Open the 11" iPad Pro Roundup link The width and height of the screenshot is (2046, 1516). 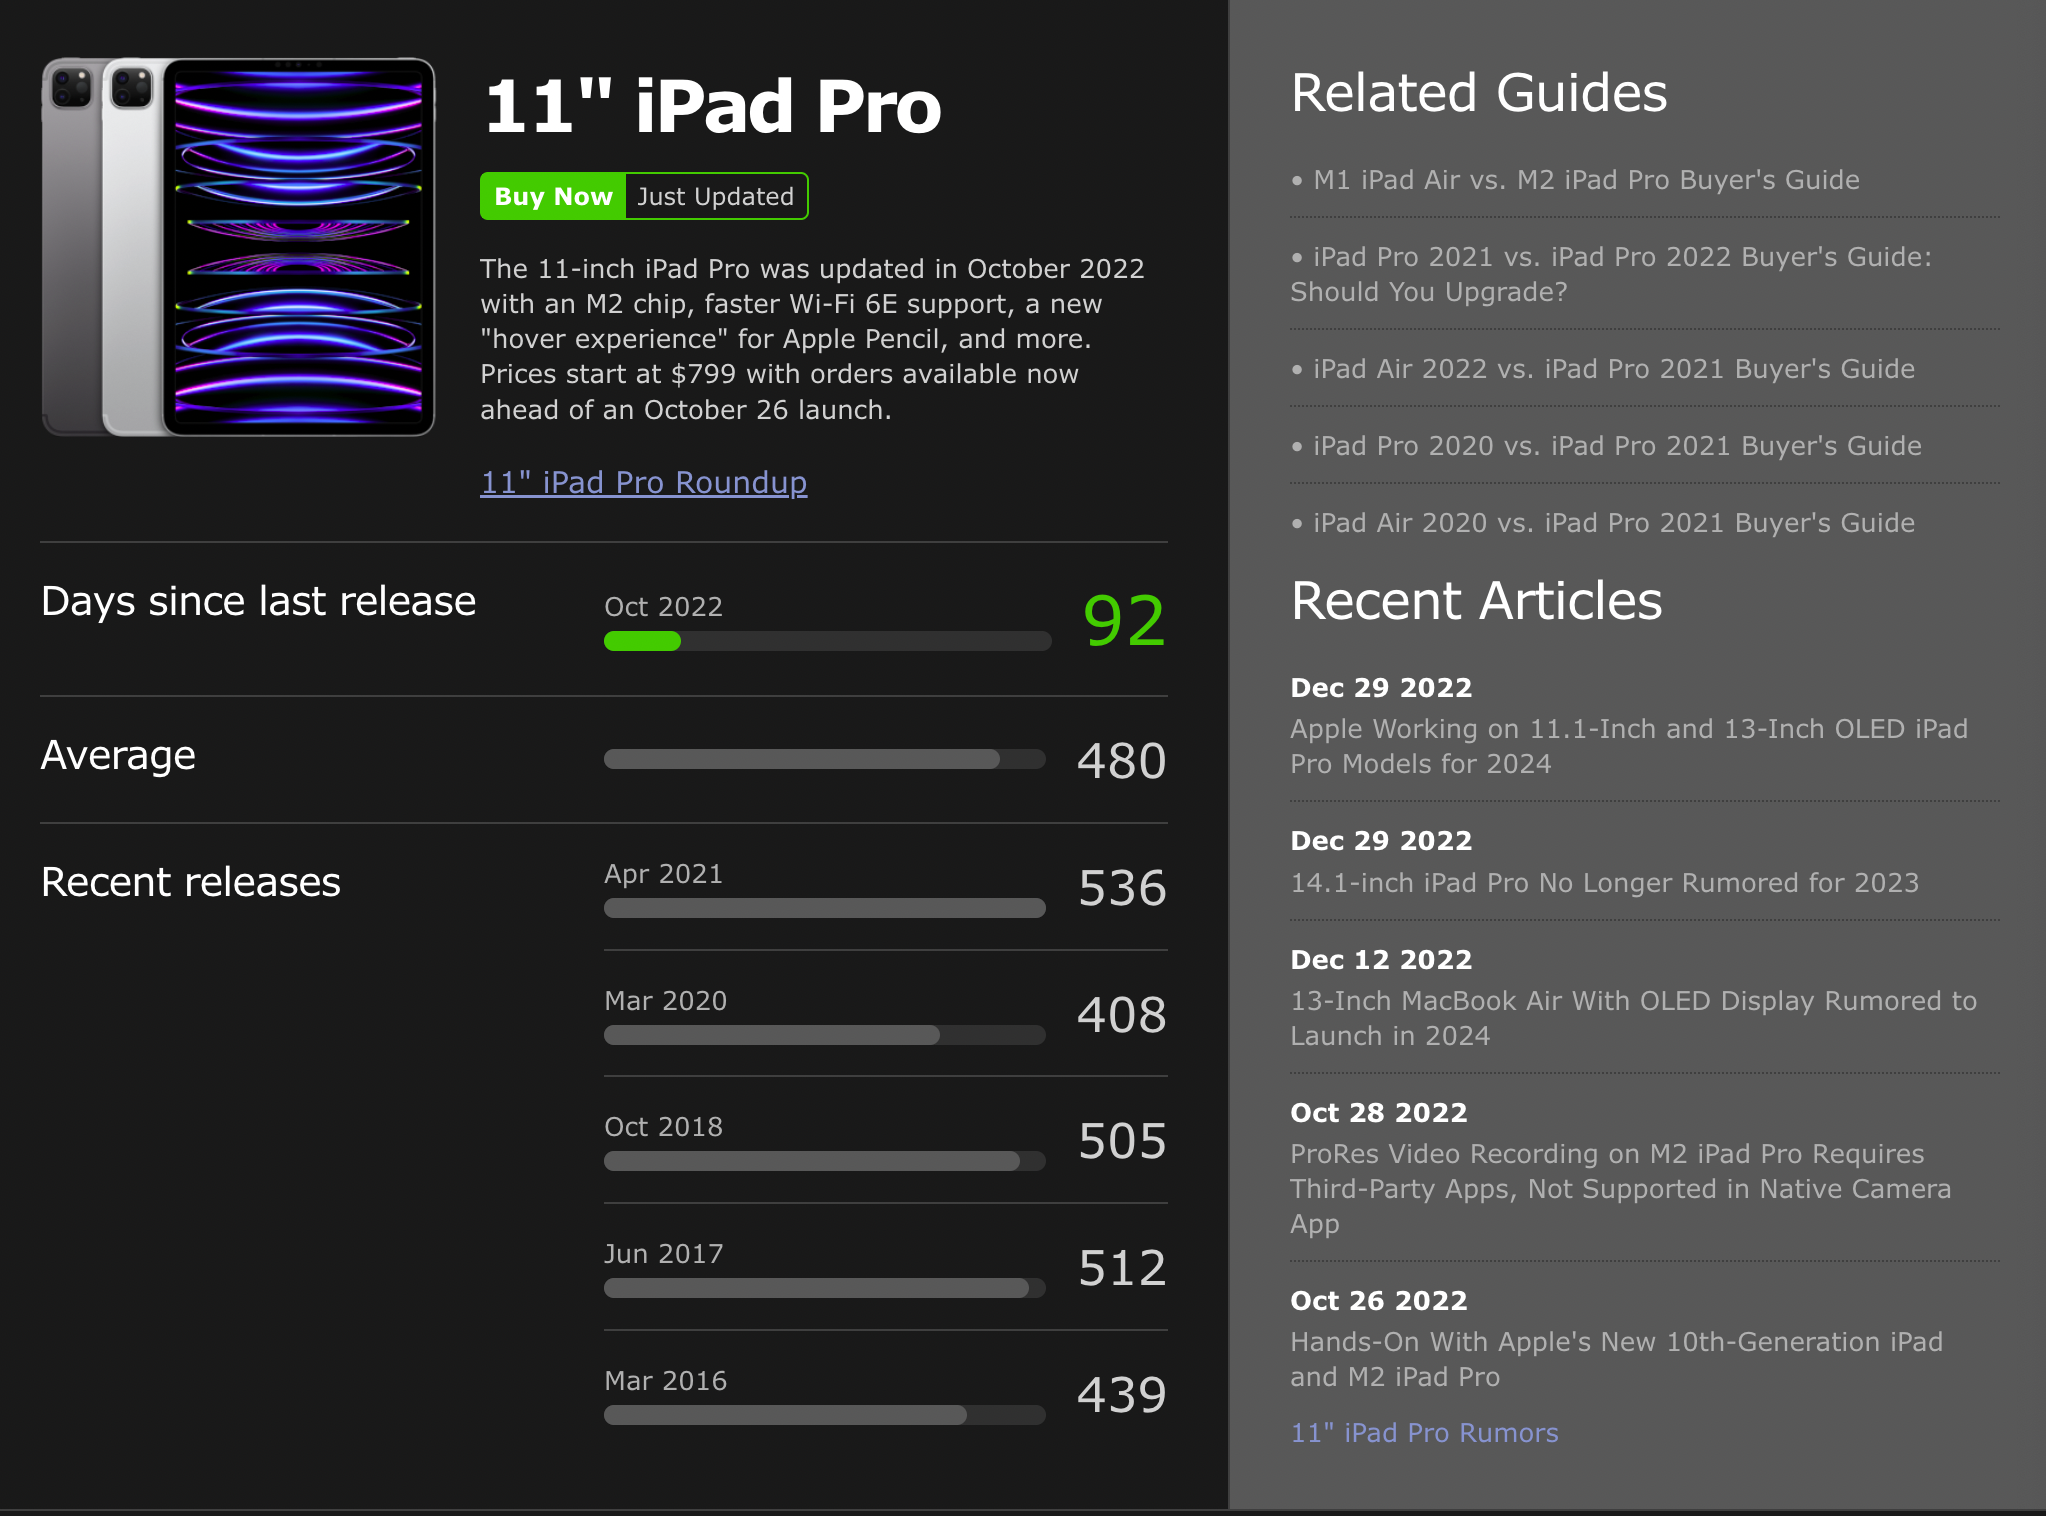643,482
